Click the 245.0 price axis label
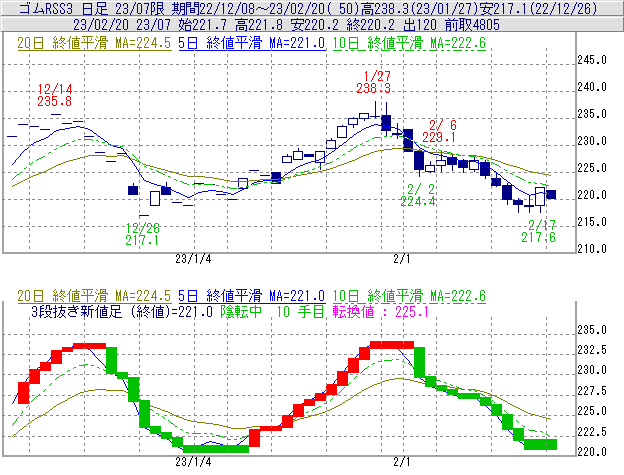 [x=592, y=60]
